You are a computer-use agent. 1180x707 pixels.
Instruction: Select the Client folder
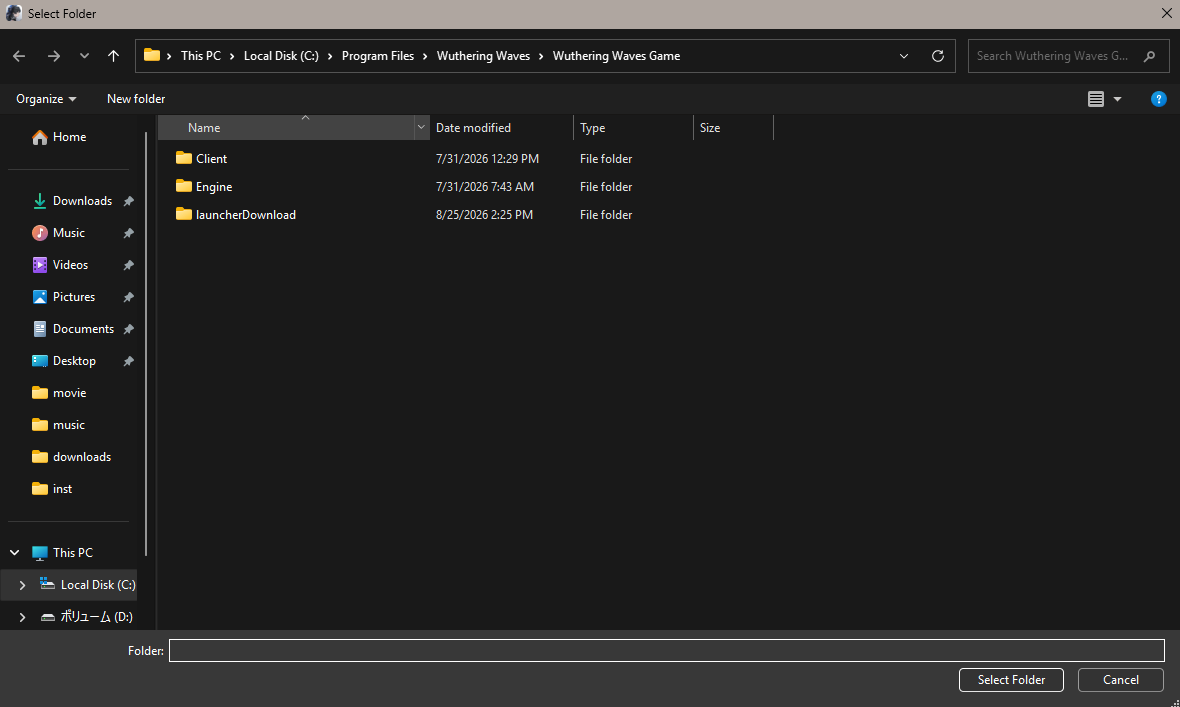(x=201, y=158)
